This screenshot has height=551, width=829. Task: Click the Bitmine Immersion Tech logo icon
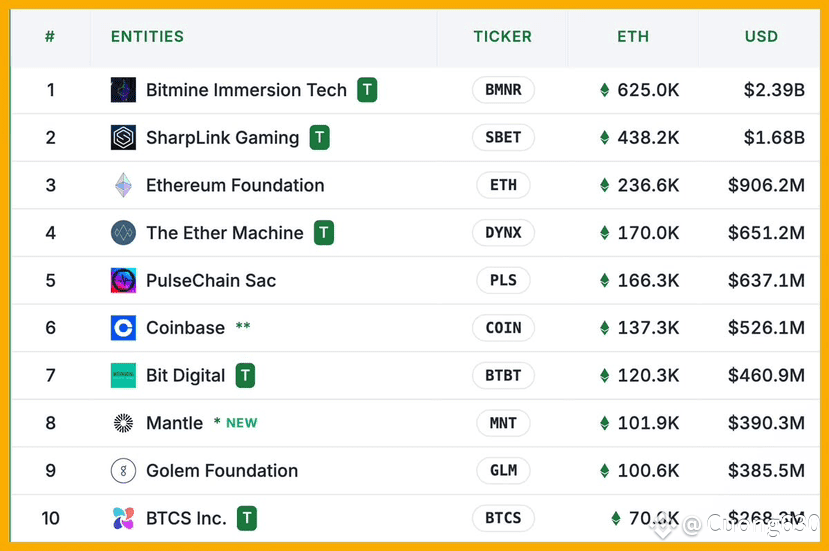(x=123, y=90)
